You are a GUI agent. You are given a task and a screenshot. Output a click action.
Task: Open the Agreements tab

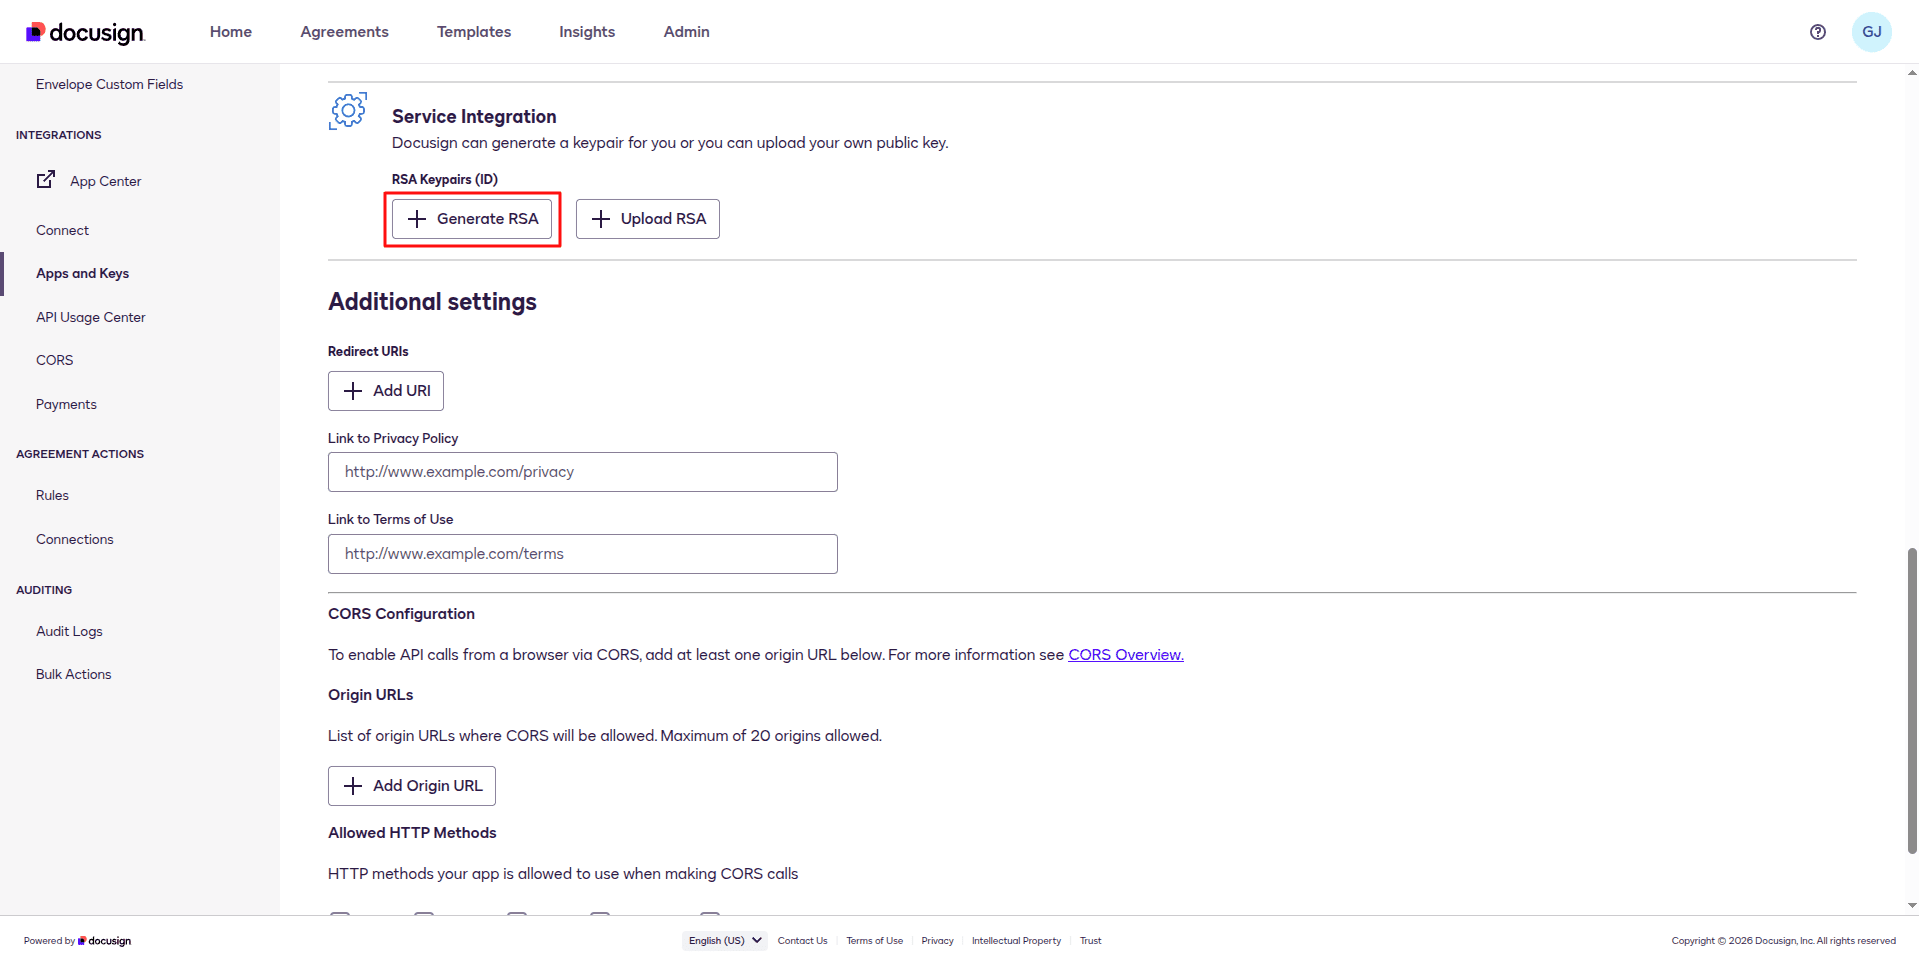[344, 32]
